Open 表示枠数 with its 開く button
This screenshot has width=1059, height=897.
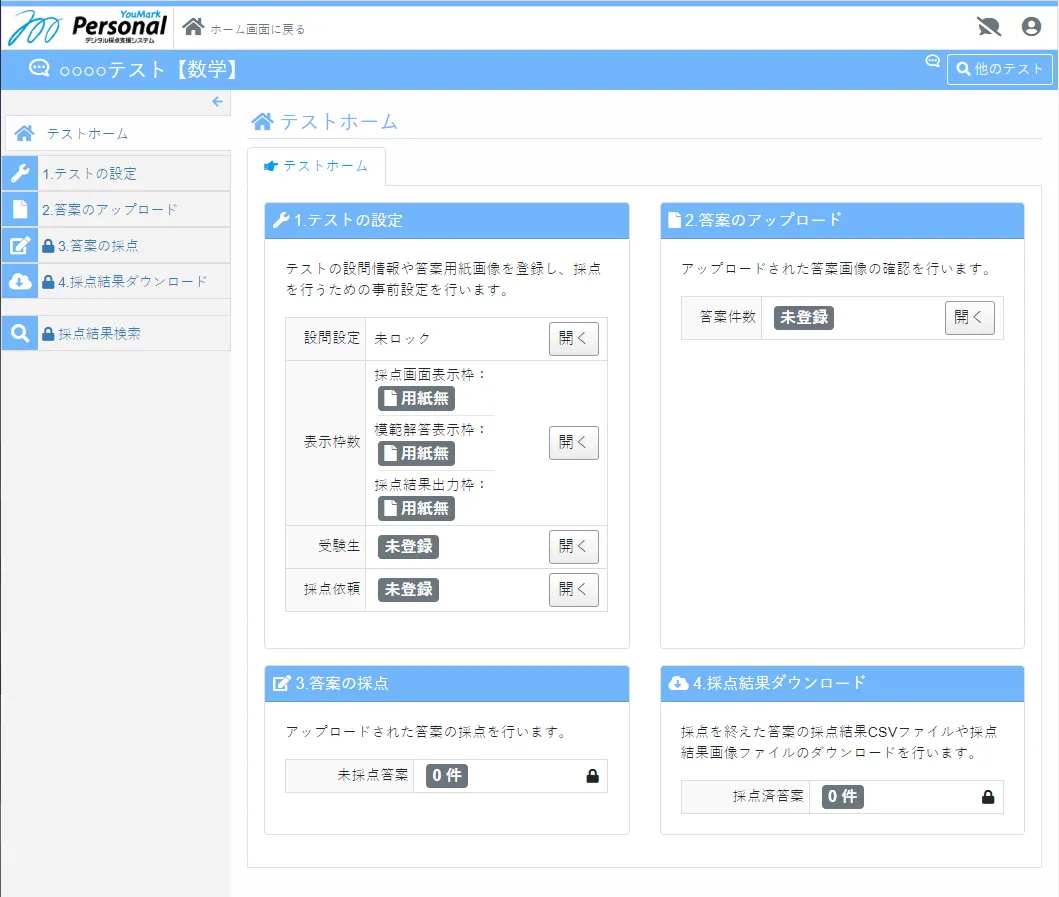[x=573, y=442]
